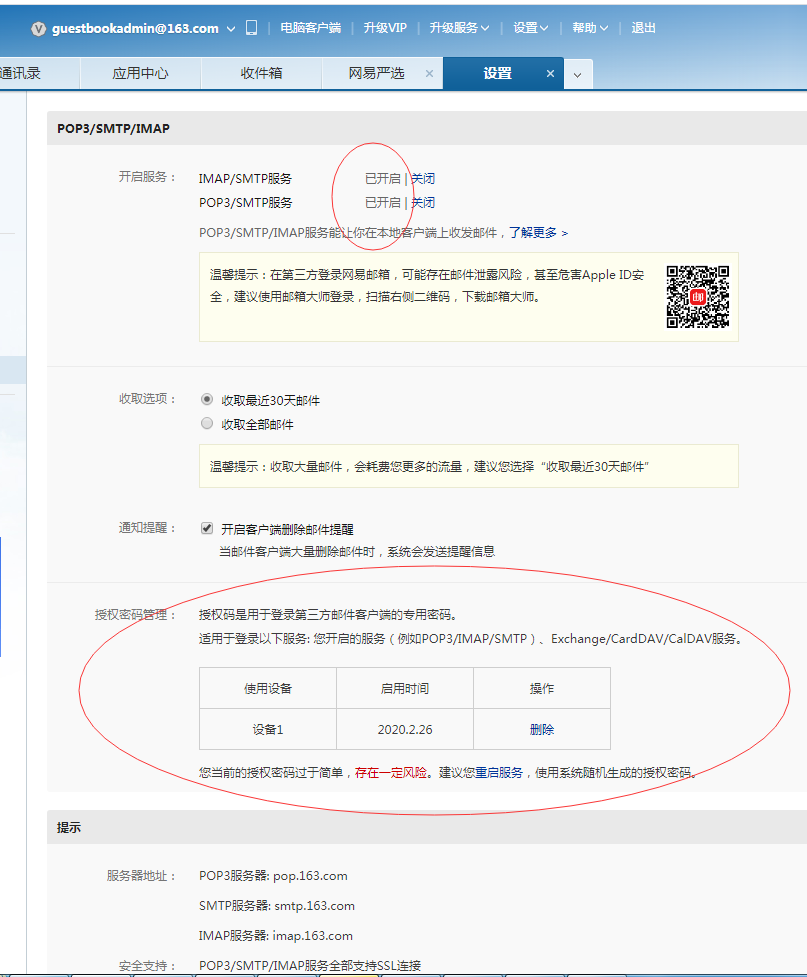This screenshot has width=807, height=977.
Task: Click the VIP badge icon beside the account email
Action: point(39,29)
